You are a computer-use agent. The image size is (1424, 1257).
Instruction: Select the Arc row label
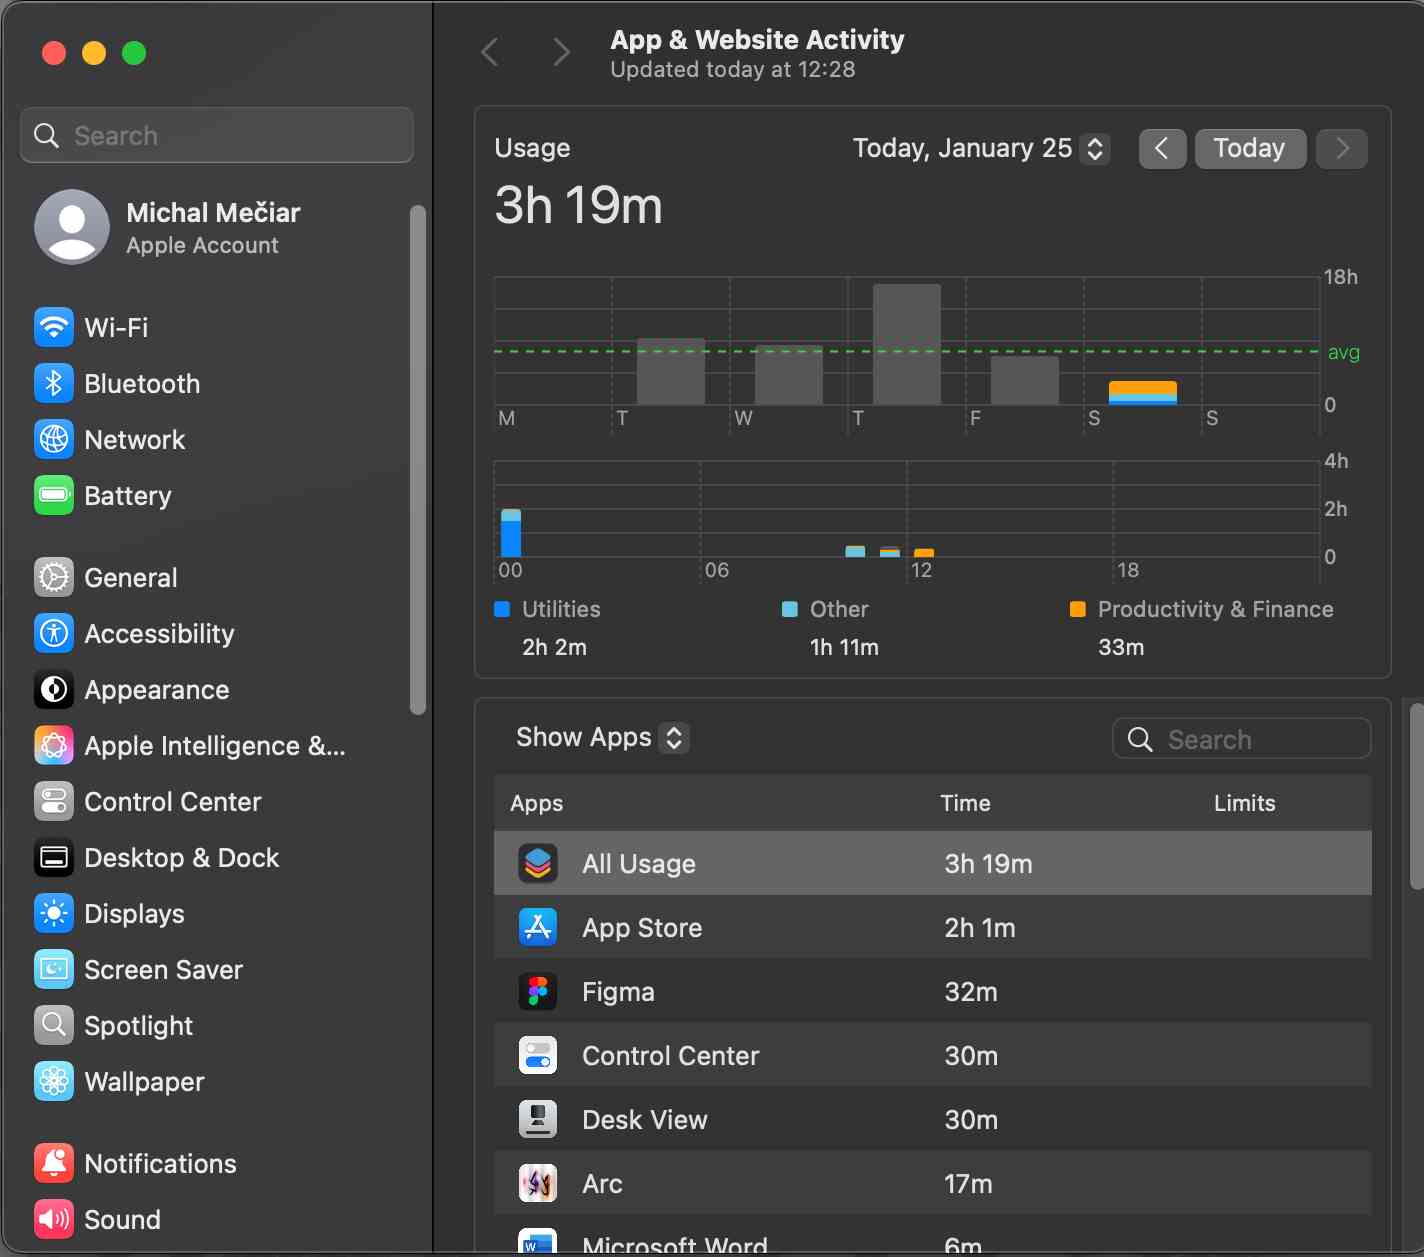point(602,1184)
